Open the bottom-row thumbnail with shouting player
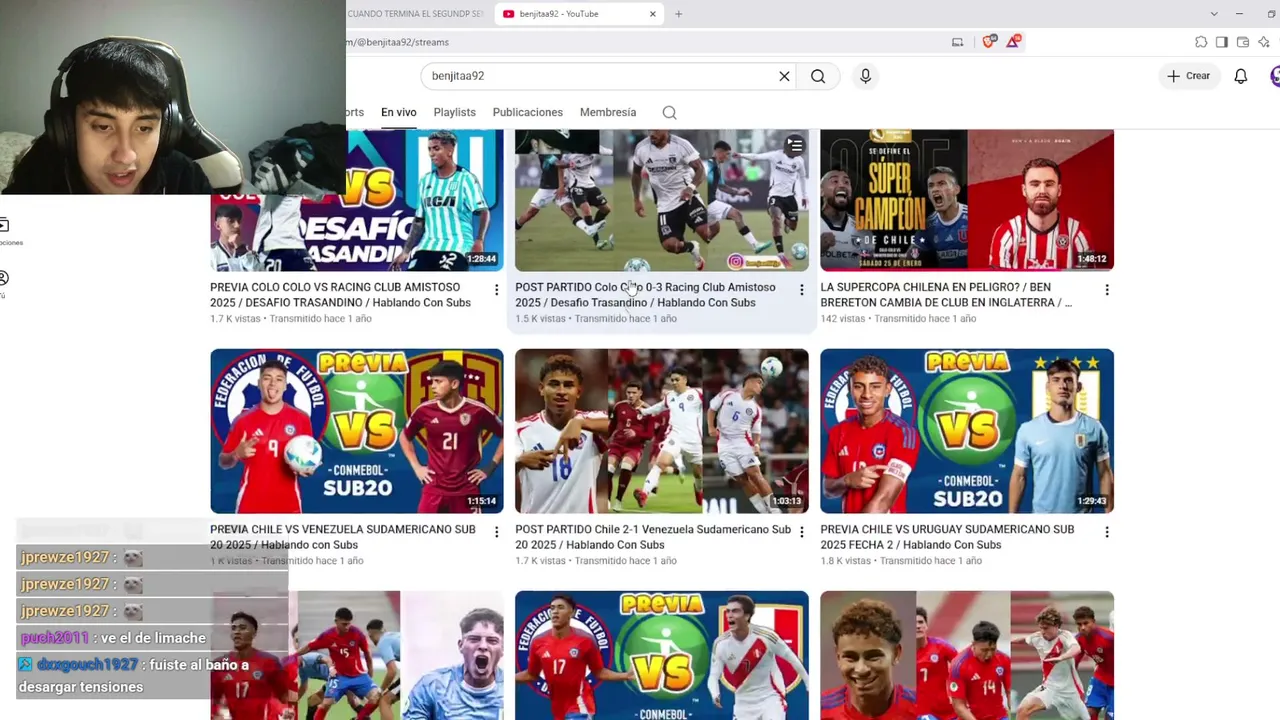1280x720 pixels. coord(357,655)
